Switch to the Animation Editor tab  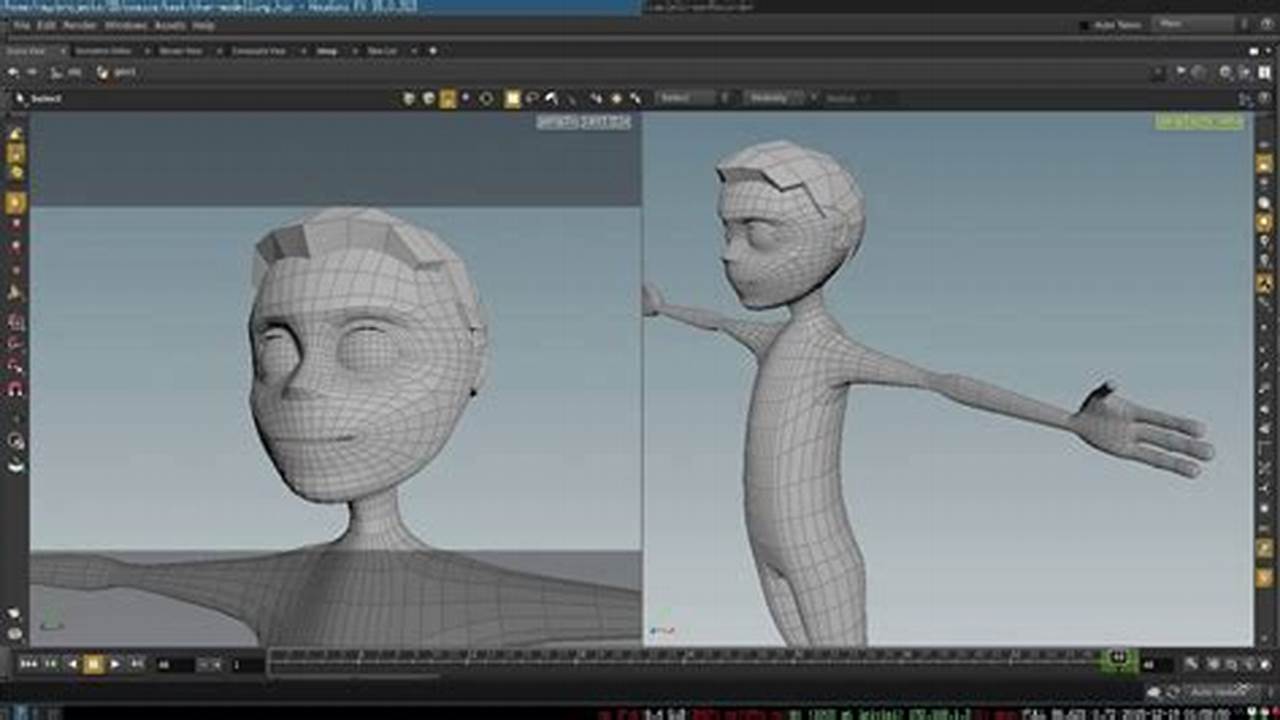[104, 50]
